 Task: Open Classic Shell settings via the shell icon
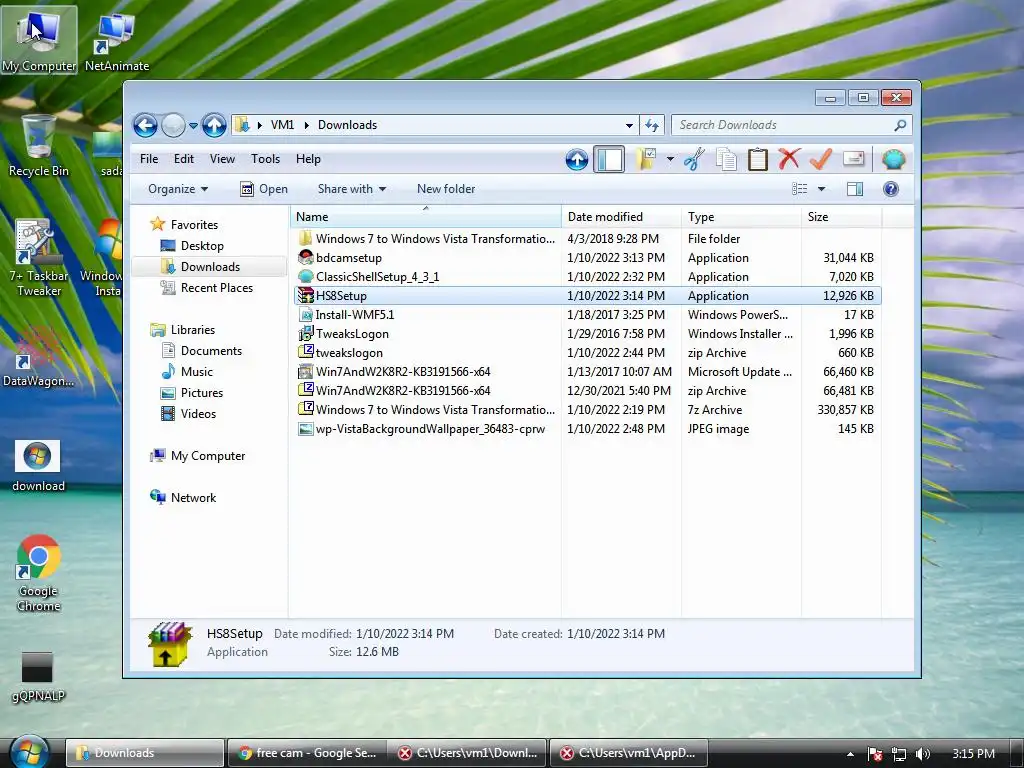pos(893,159)
